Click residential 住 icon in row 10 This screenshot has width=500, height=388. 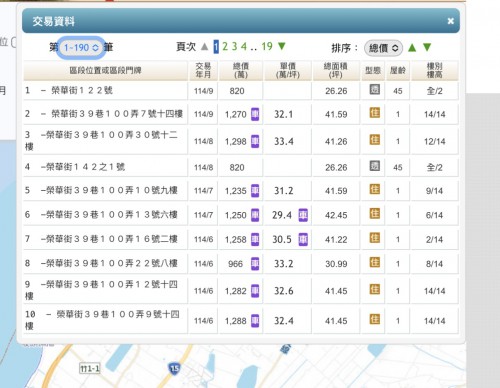click(375, 319)
